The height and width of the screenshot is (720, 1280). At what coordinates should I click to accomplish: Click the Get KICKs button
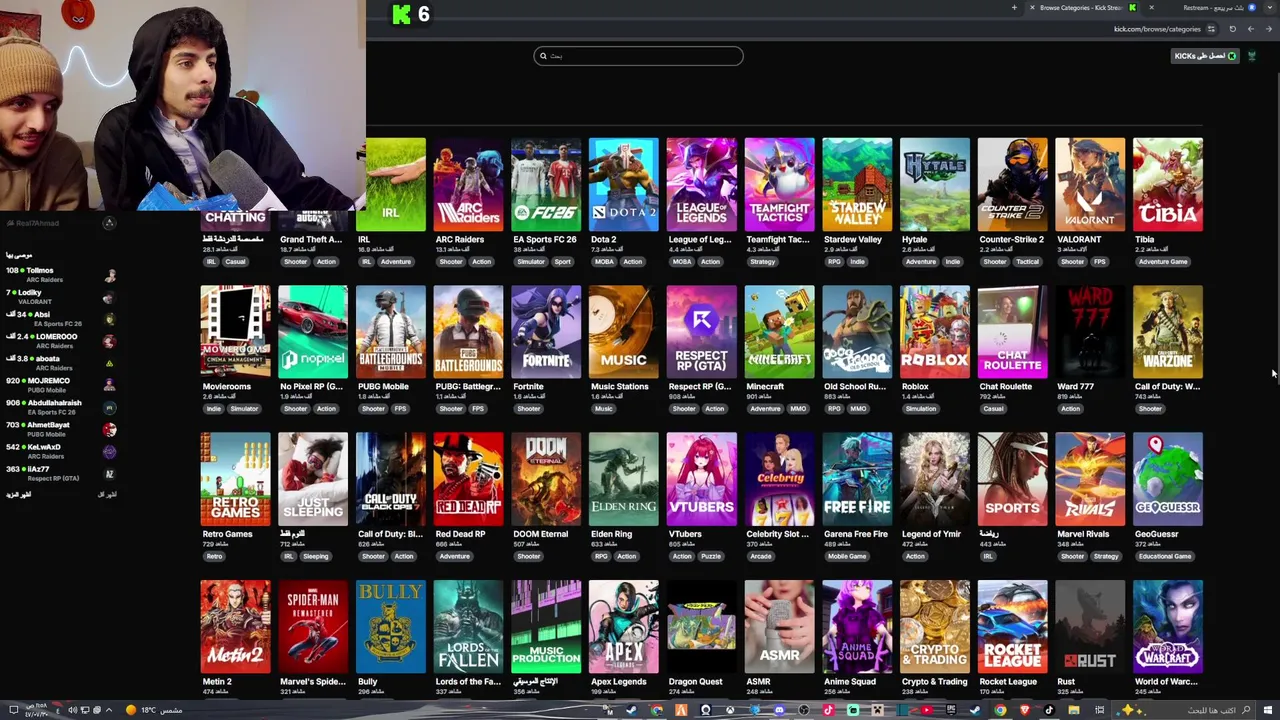(1205, 56)
